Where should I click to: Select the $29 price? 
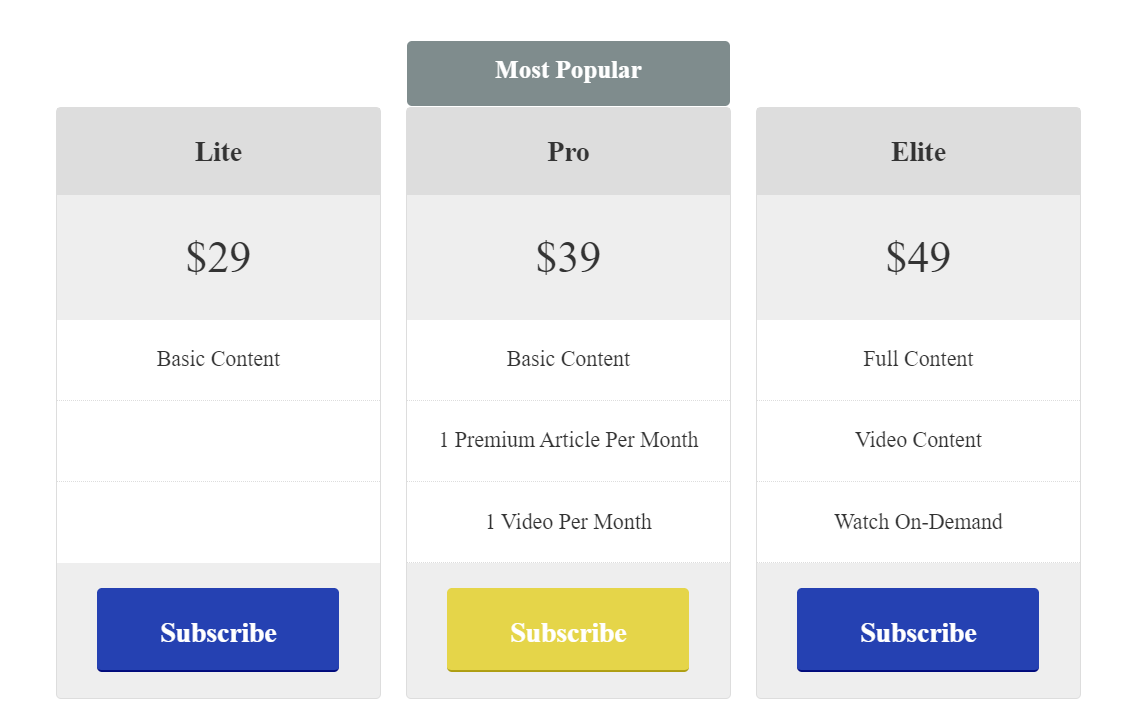click(218, 257)
